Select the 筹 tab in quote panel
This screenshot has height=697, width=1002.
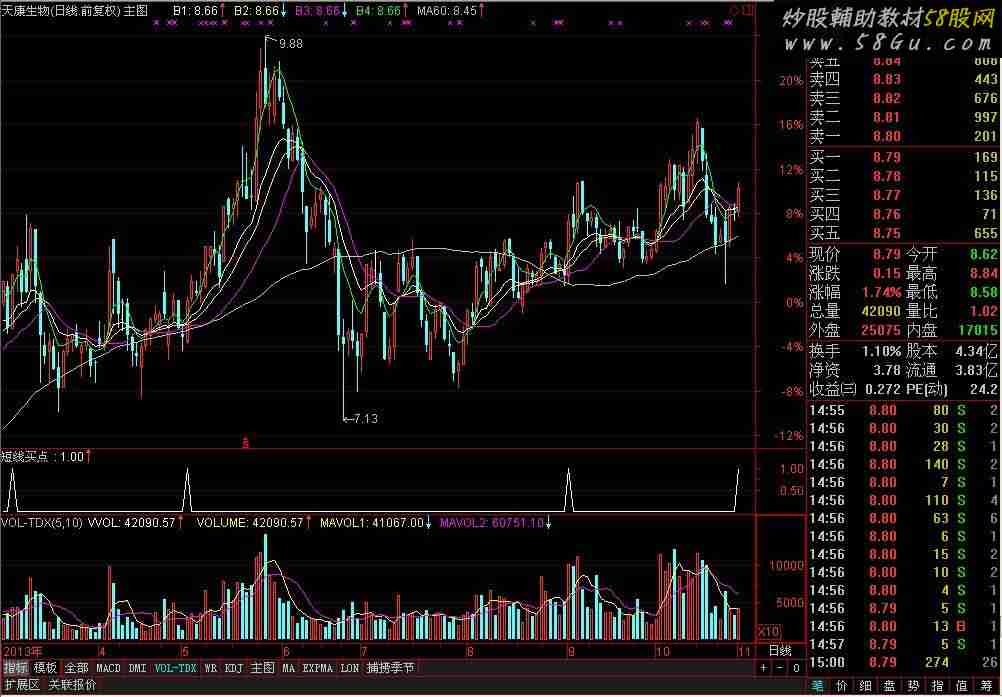pyautogui.click(x=986, y=687)
